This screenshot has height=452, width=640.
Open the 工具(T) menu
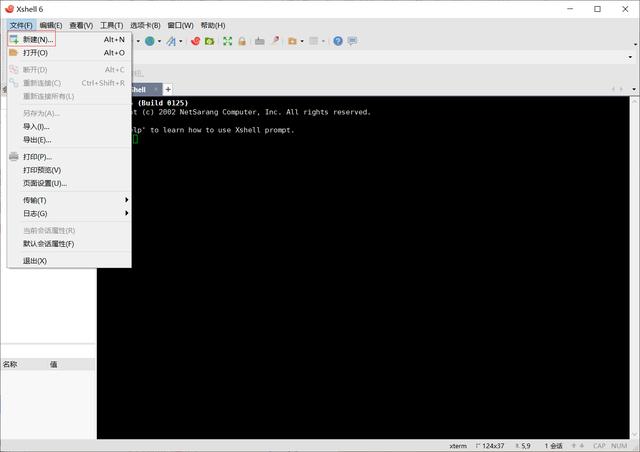coord(111,25)
